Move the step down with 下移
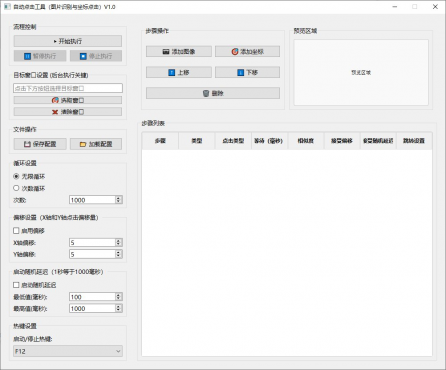This screenshot has width=446, height=370. (x=247, y=72)
